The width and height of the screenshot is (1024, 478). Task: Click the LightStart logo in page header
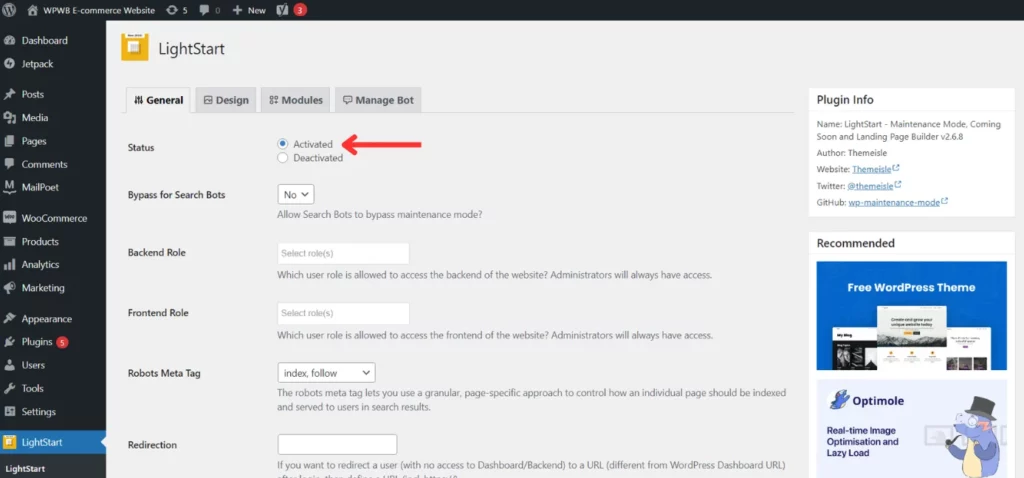135,48
